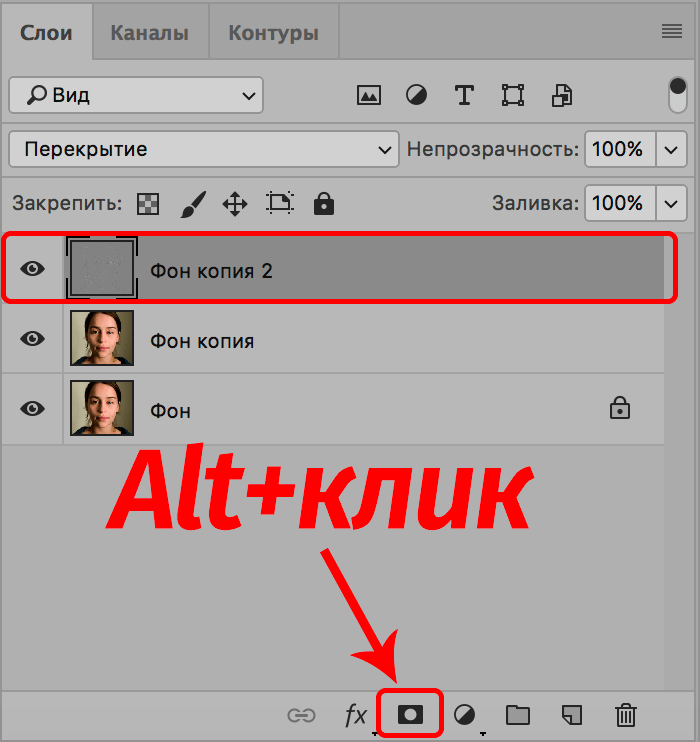Image resolution: width=700 pixels, height=742 pixels.
Task: Click the Link layers chain icon
Action: [300, 715]
